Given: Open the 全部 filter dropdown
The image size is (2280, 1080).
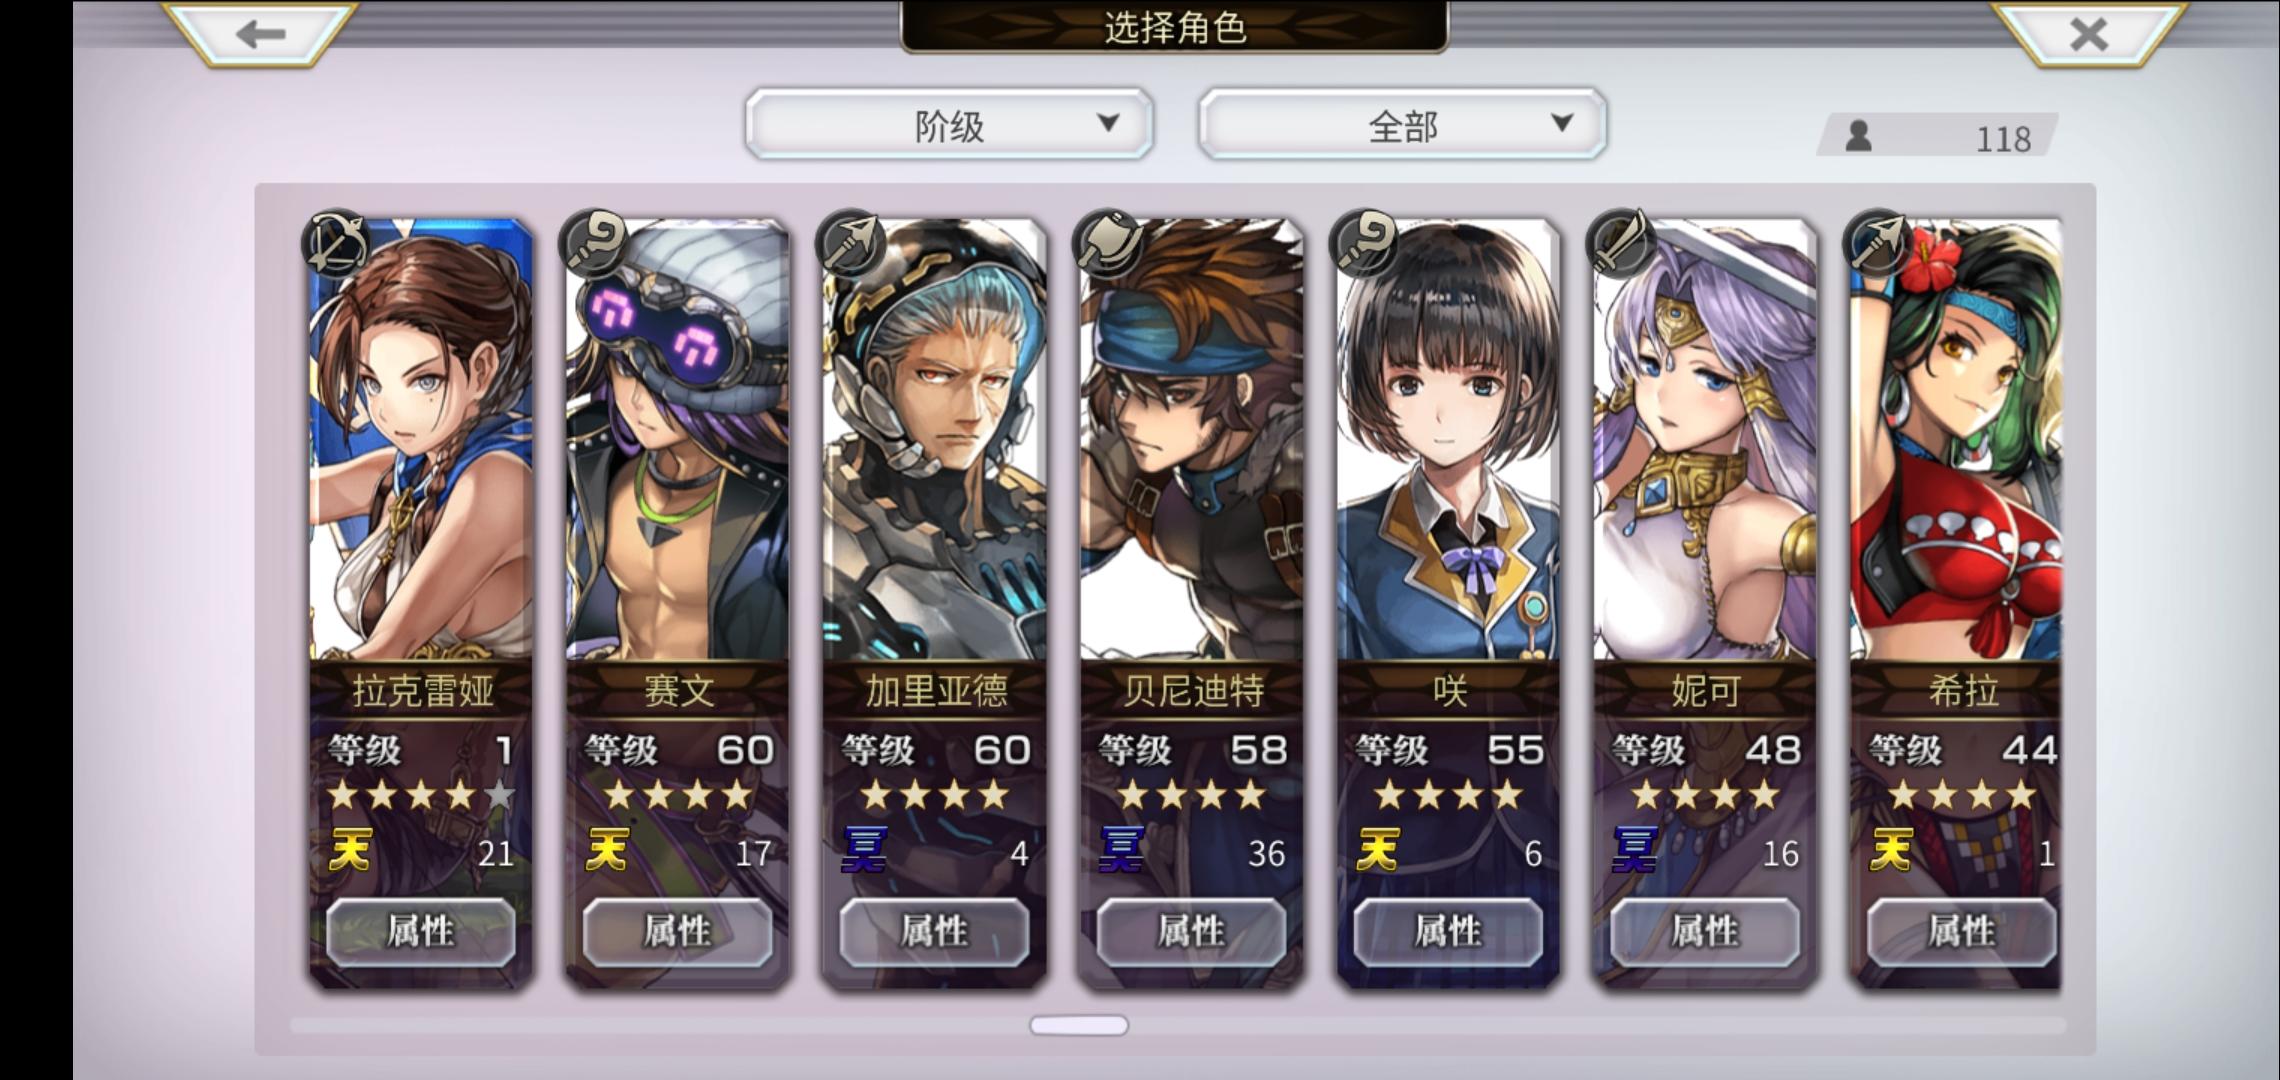Looking at the screenshot, I should pyautogui.click(x=1402, y=124).
